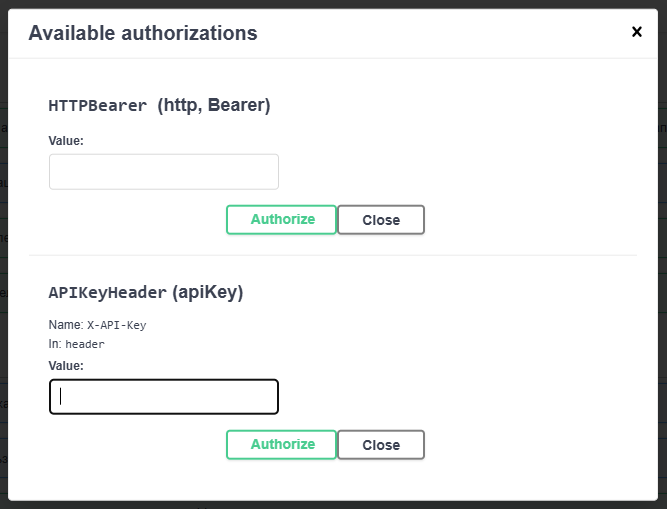Click the (apiKey) type text
The image size is (667, 509).
pyautogui.click(x=208, y=293)
